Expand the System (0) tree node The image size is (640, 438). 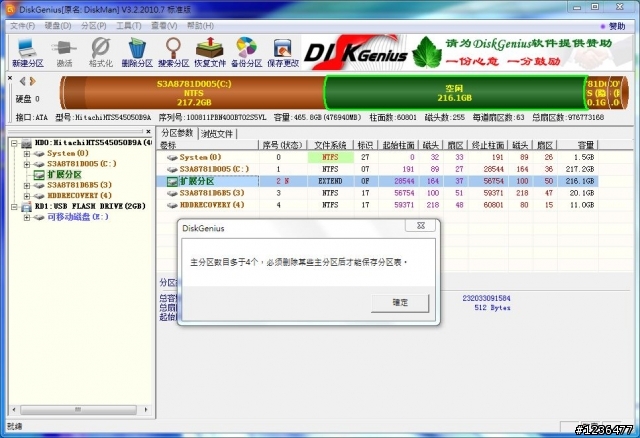27,154
